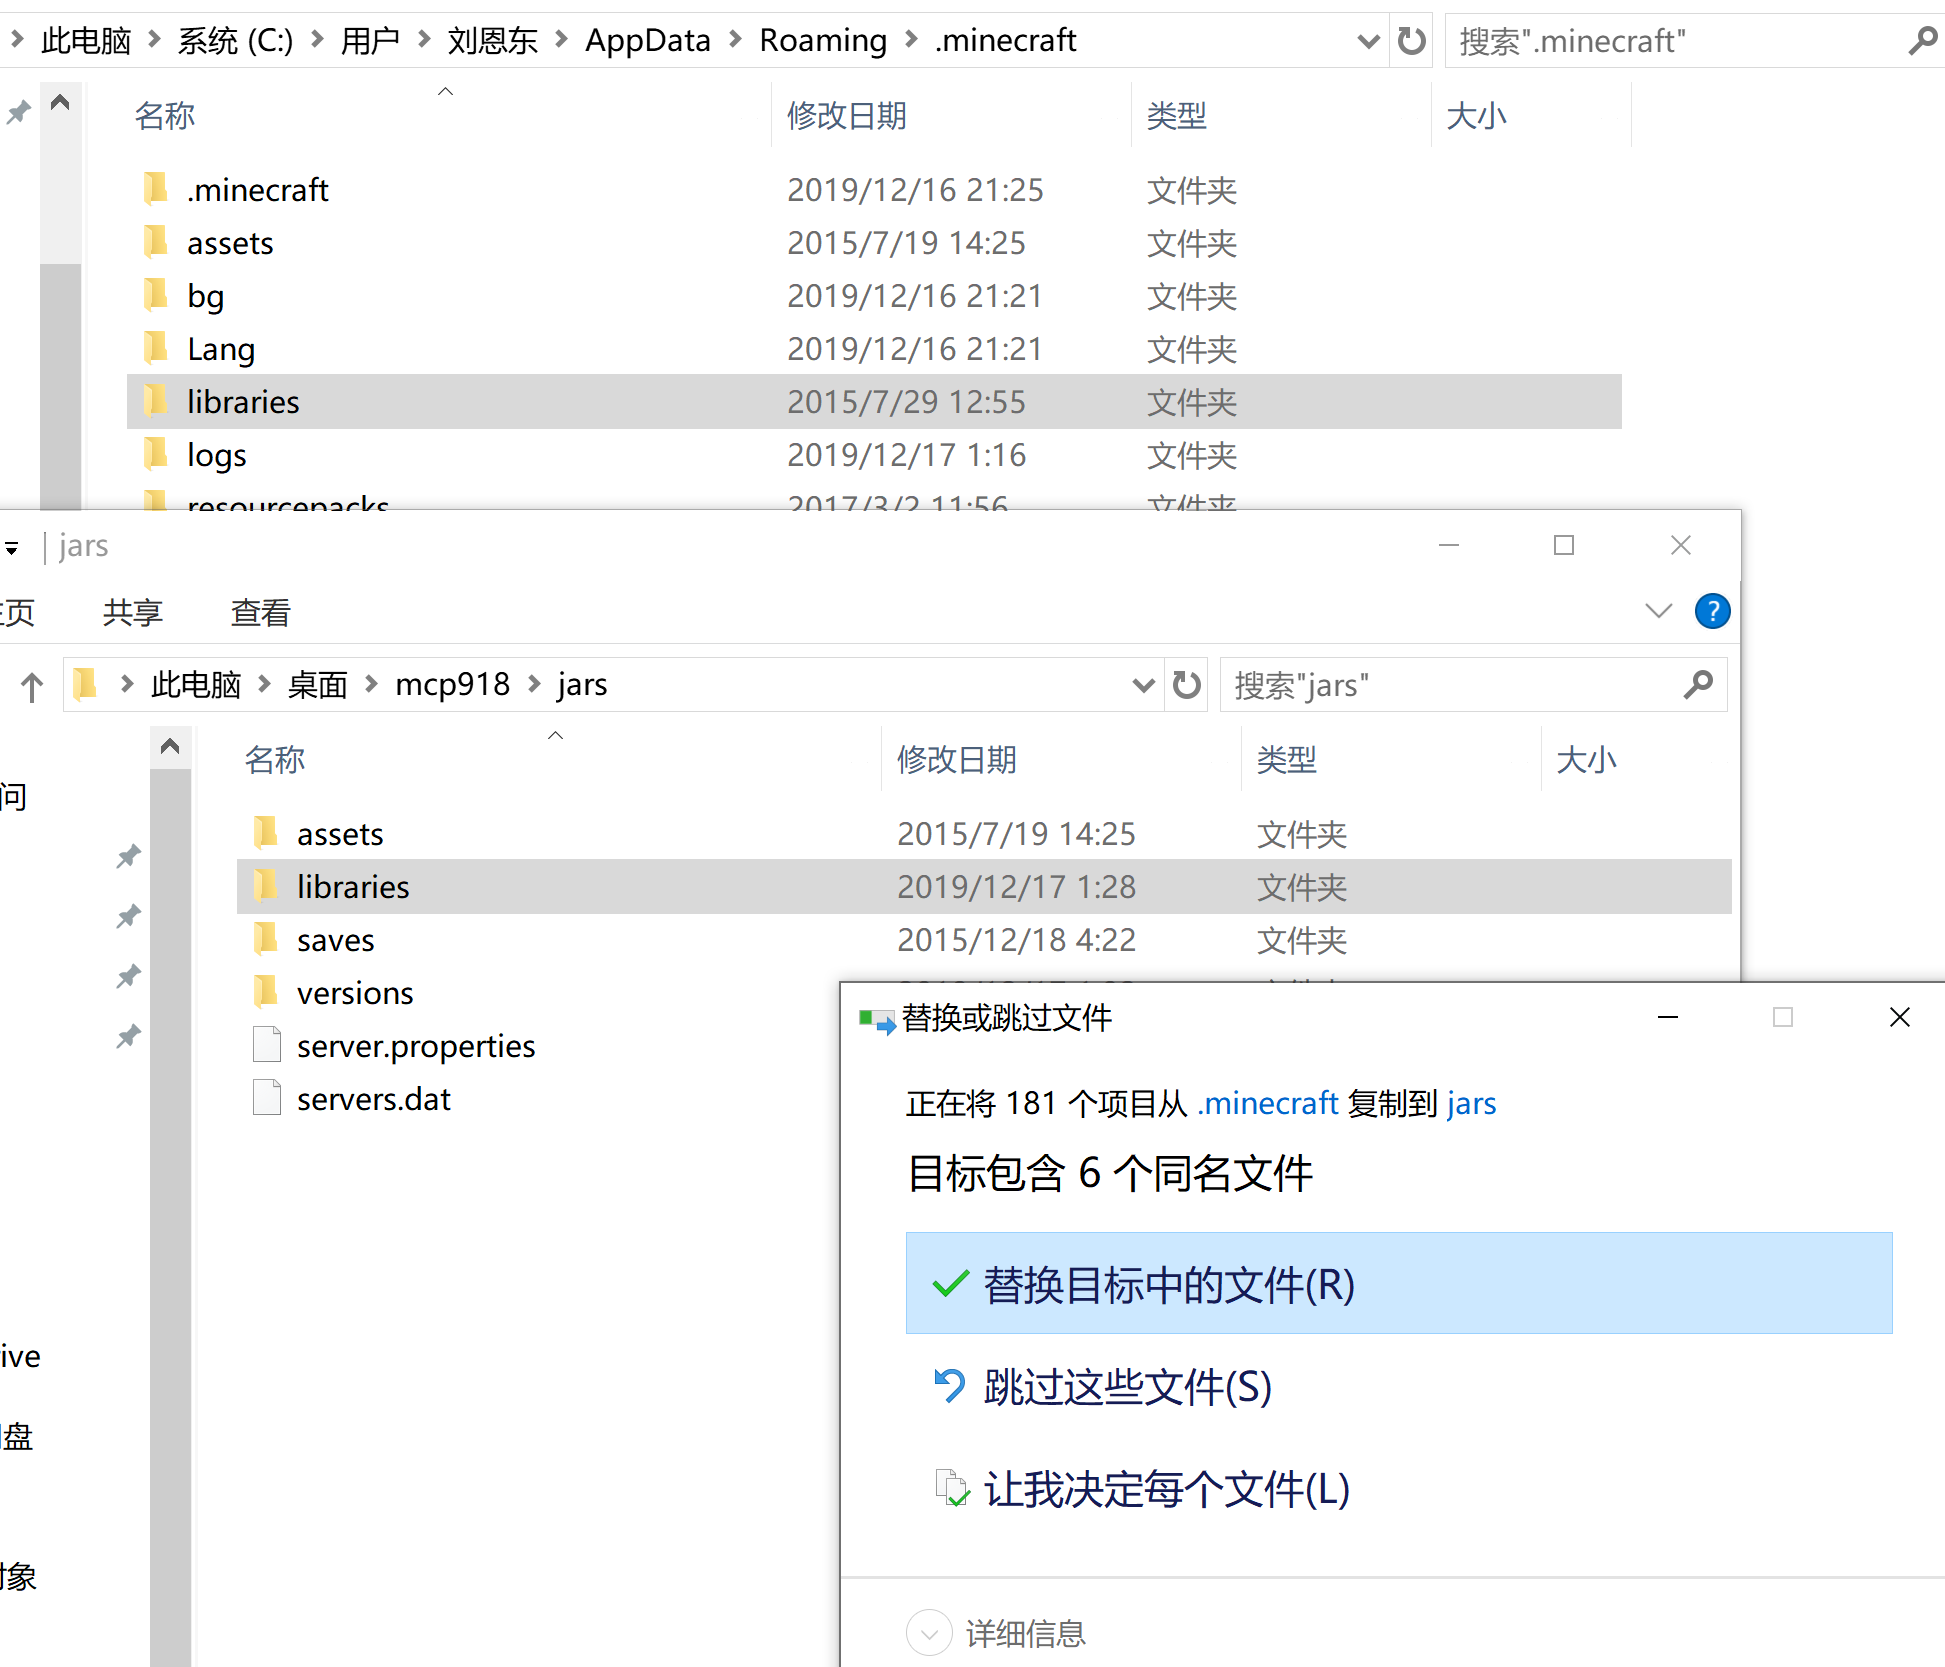Image resolution: width=1945 pixels, height=1667 pixels.
Task: Click the blue help question mark icon
Action: (1712, 611)
